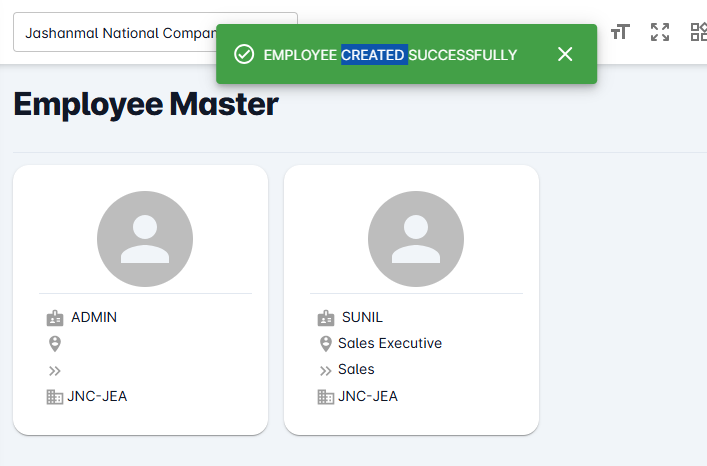This screenshot has width=707, height=466.
Task: Toggle fullscreen mode icon
Action: pos(660,32)
